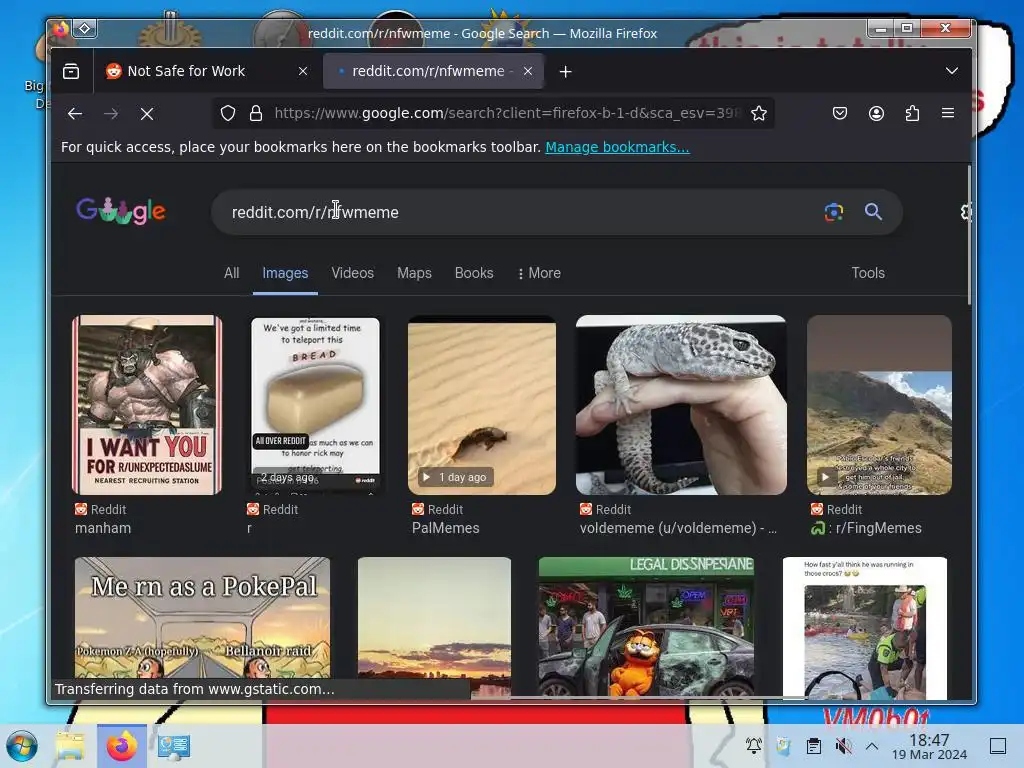Open the Windows Start button
The height and width of the screenshot is (768, 1024).
point(22,746)
